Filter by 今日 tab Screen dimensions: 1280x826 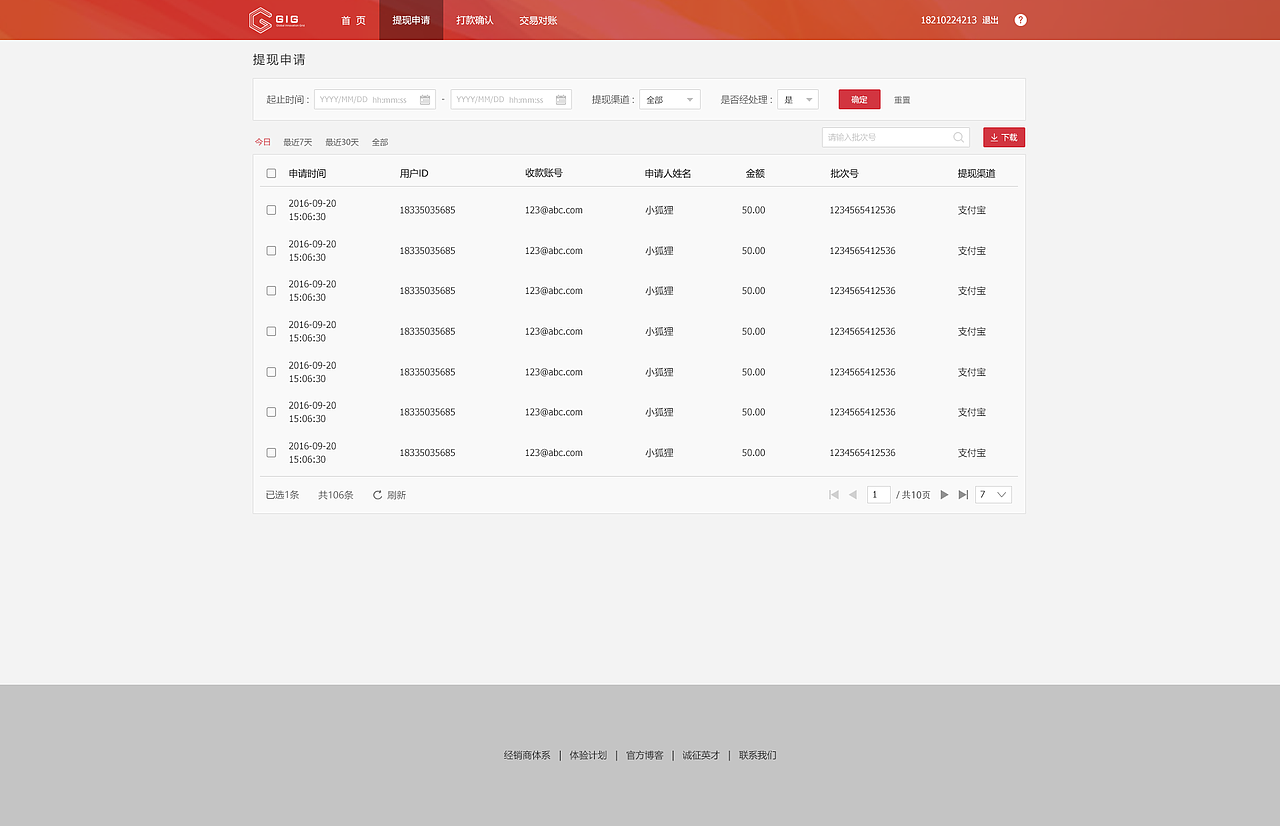pyautogui.click(x=263, y=142)
